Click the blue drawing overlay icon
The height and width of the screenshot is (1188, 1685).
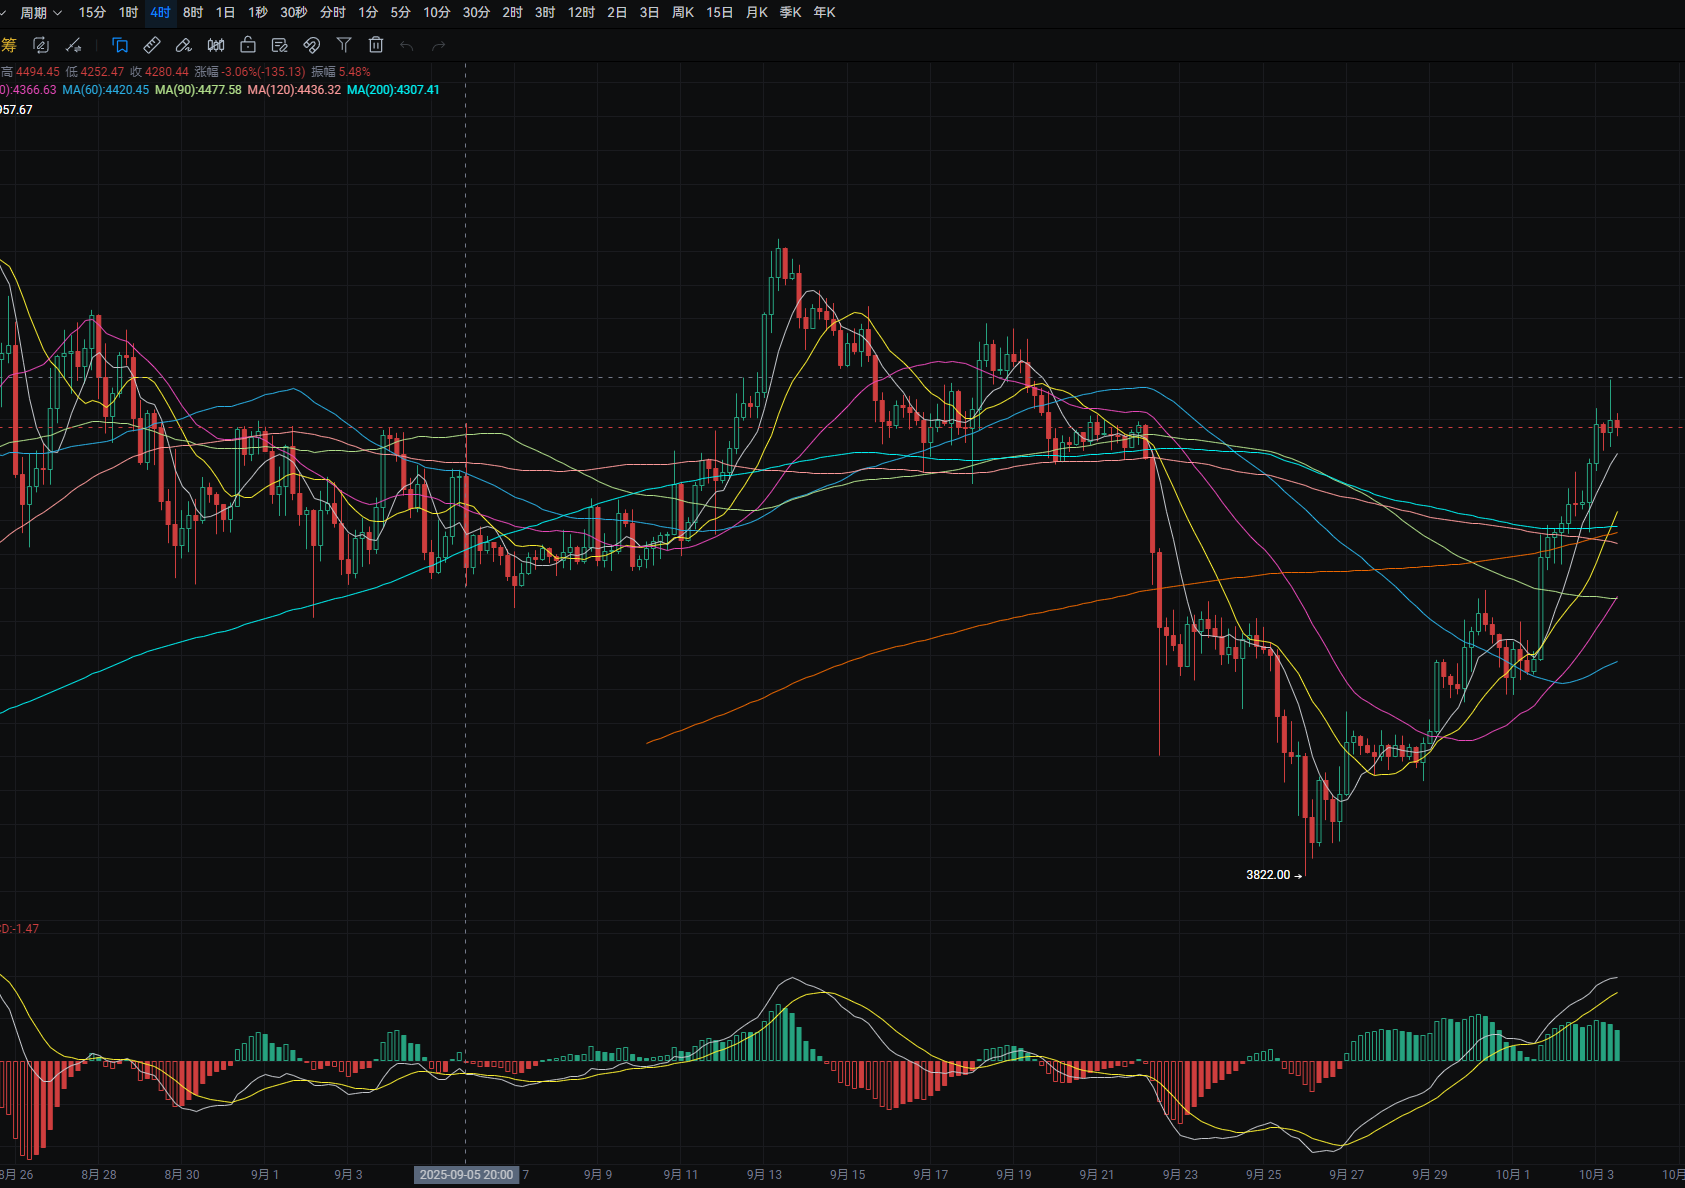[x=120, y=45]
